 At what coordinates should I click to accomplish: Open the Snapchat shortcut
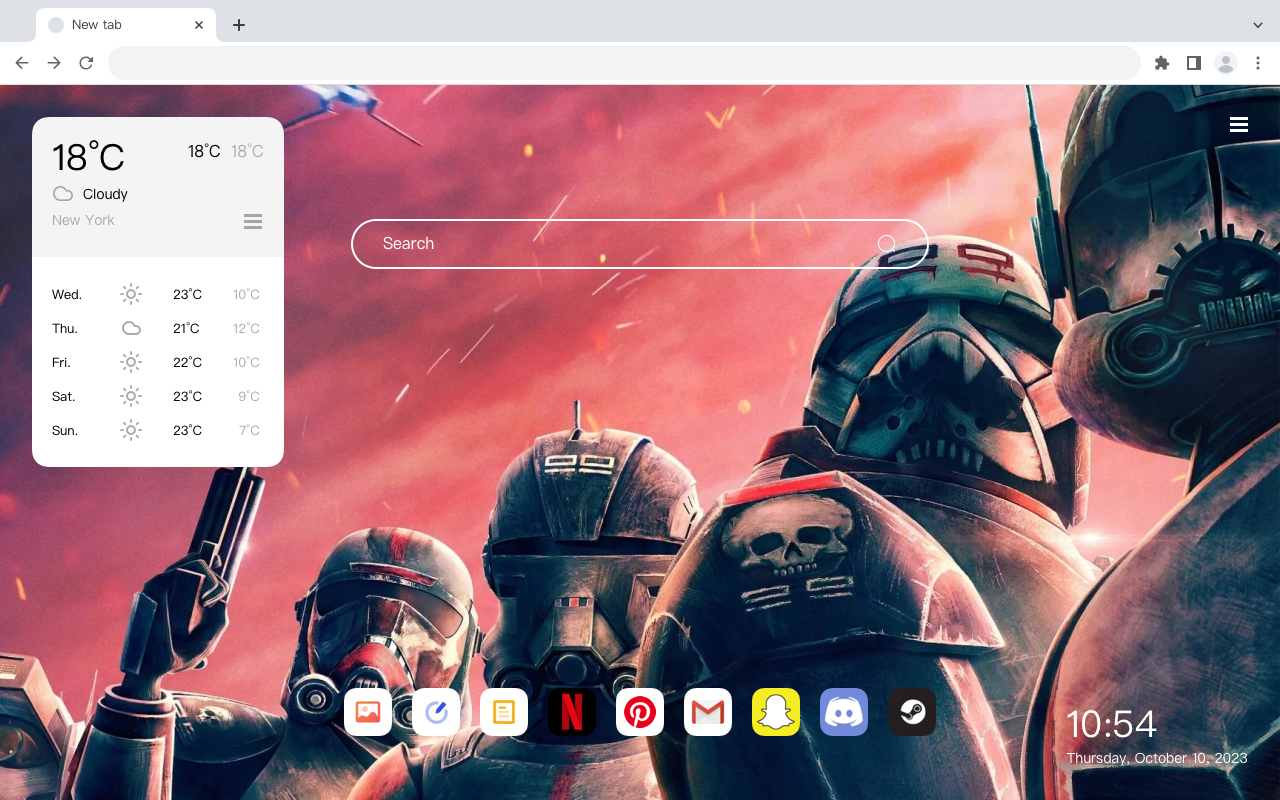tap(776, 712)
